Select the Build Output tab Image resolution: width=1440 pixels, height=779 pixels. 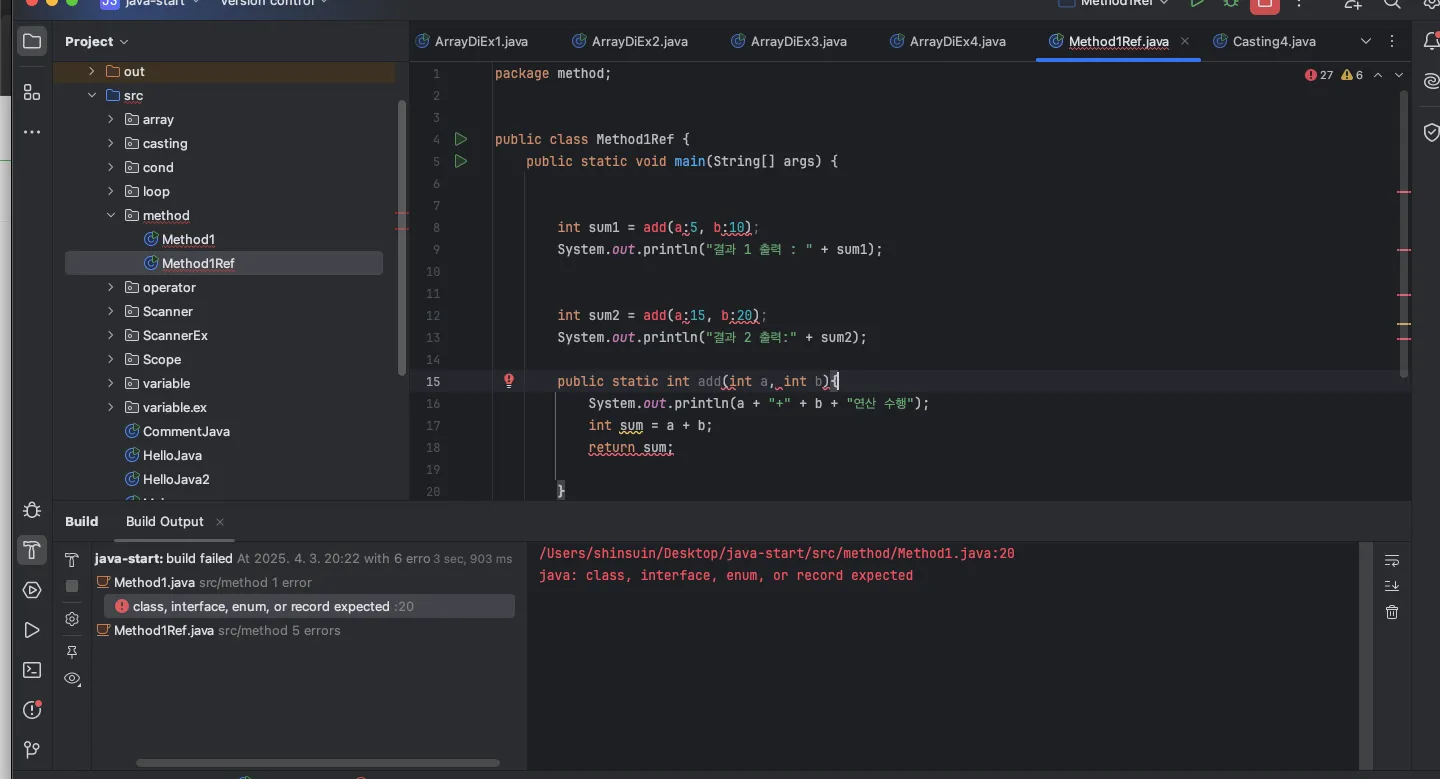(x=165, y=522)
